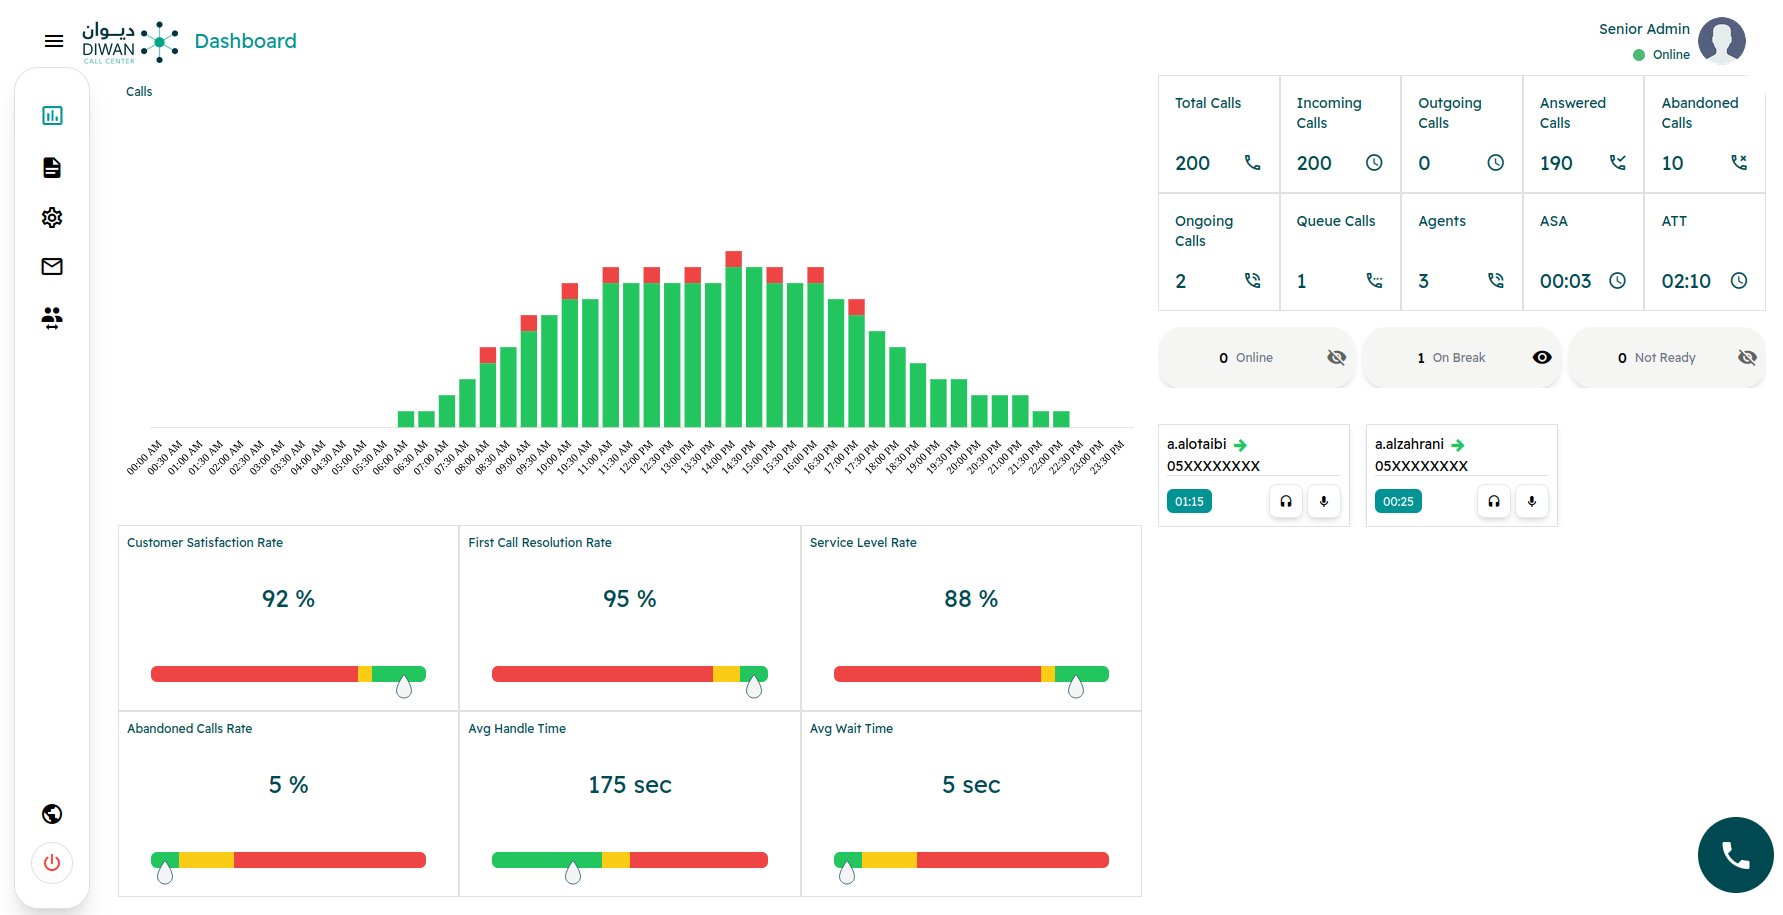Click the 175 sec handle time value
The height and width of the screenshot is (915, 1783).
[x=630, y=785]
